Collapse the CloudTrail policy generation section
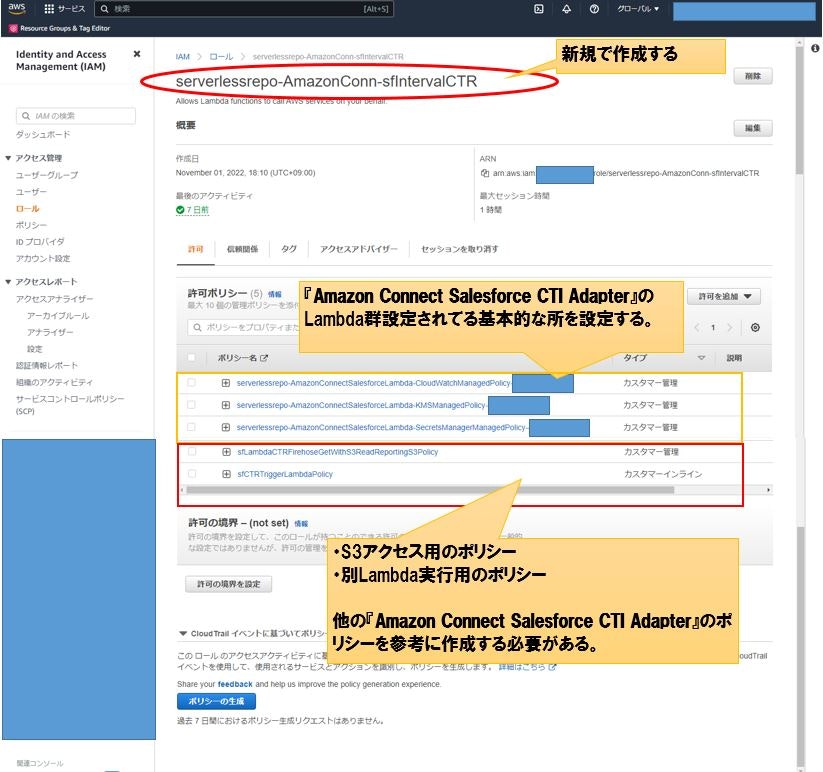 click(183, 633)
